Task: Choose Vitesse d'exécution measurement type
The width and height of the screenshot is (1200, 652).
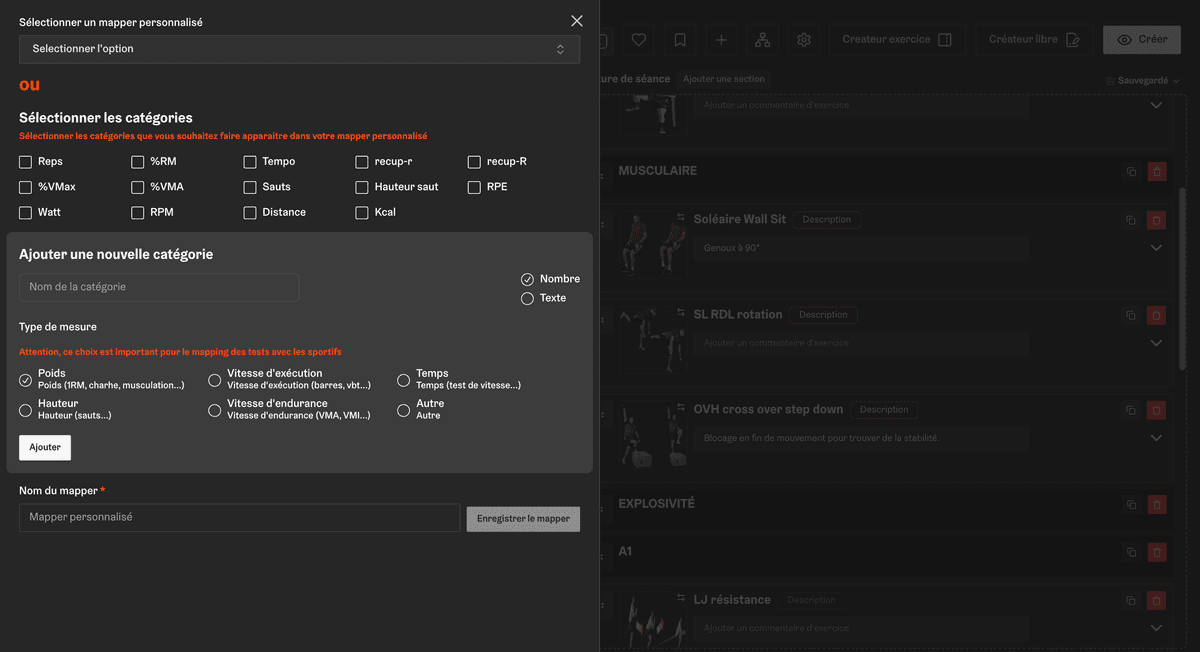Action: (x=215, y=380)
